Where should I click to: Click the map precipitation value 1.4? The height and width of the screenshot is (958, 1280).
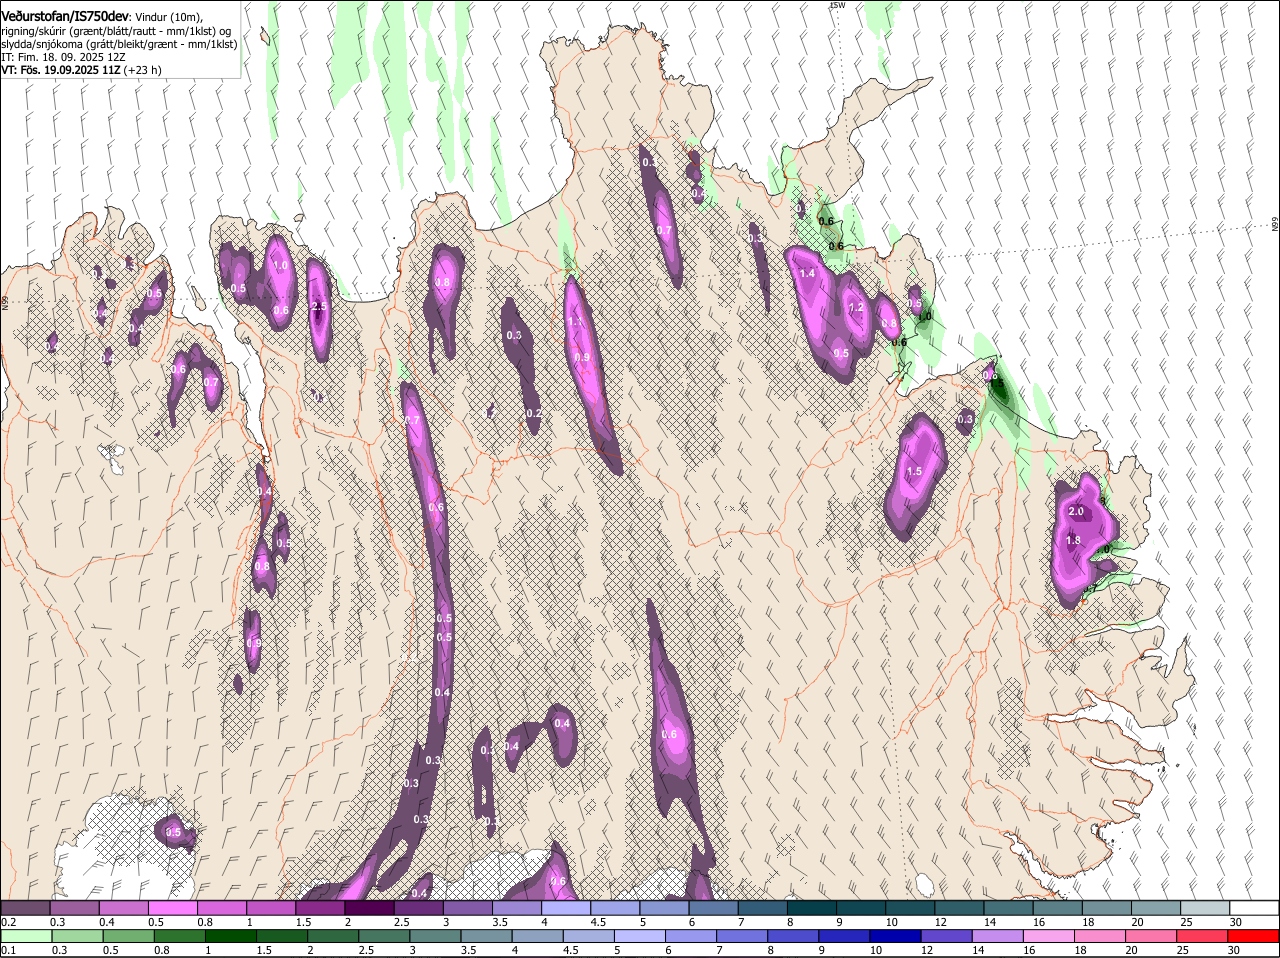coord(807,273)
